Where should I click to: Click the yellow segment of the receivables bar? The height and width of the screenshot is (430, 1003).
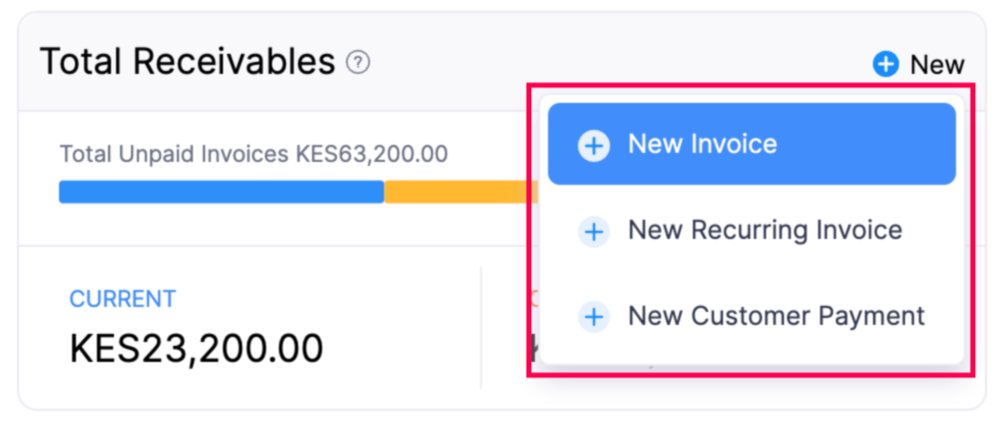pyautogui.click(x=455, y=191)
